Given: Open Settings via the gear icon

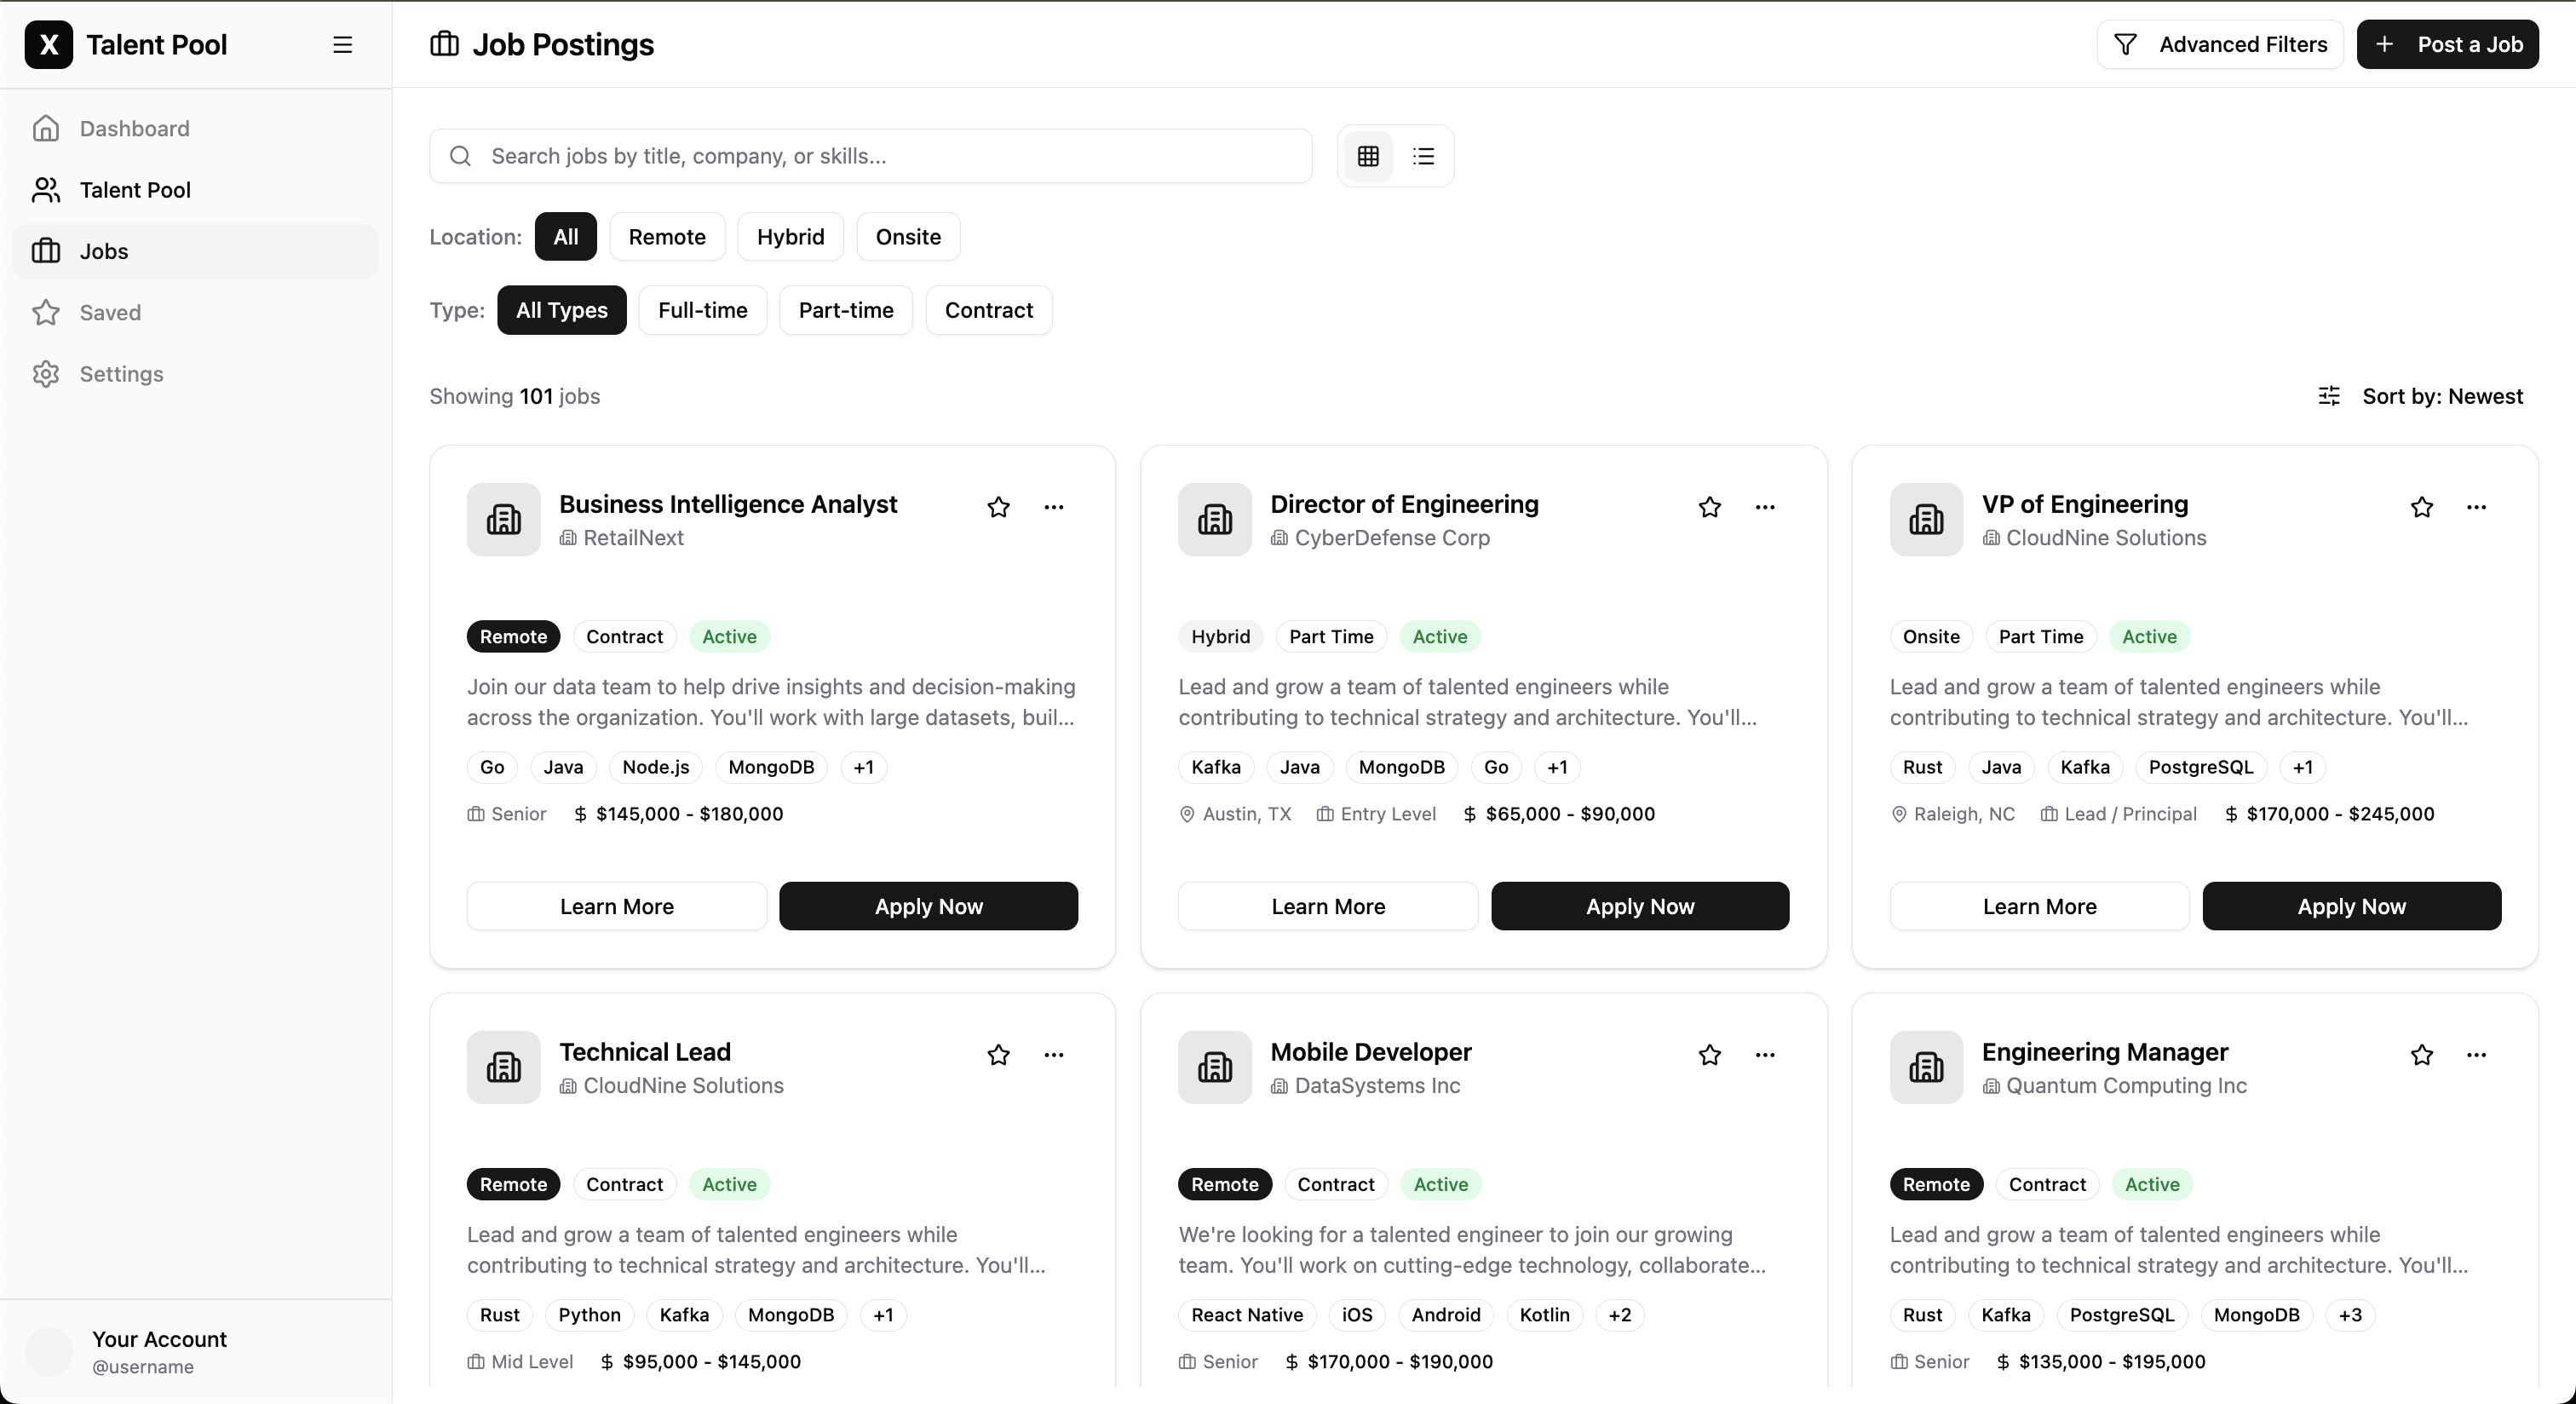Looking at the screenshot, I should pos(46,373).
